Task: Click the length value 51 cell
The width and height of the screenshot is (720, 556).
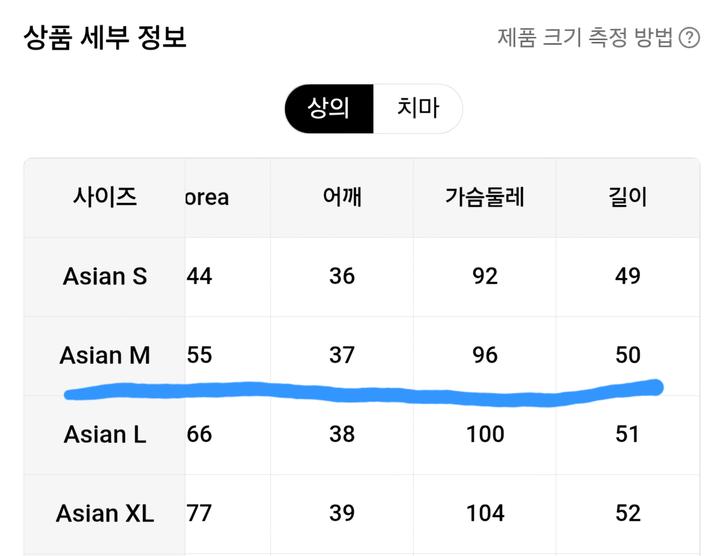Action: [x=628, y=434]
